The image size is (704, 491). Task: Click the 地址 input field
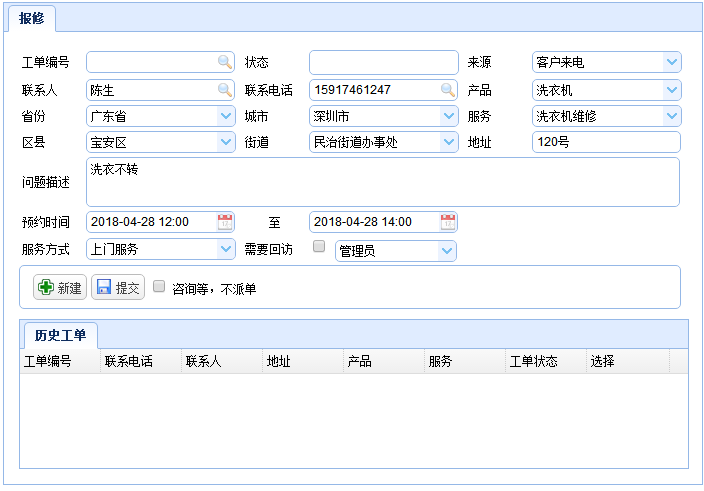[x=605, y=142]
